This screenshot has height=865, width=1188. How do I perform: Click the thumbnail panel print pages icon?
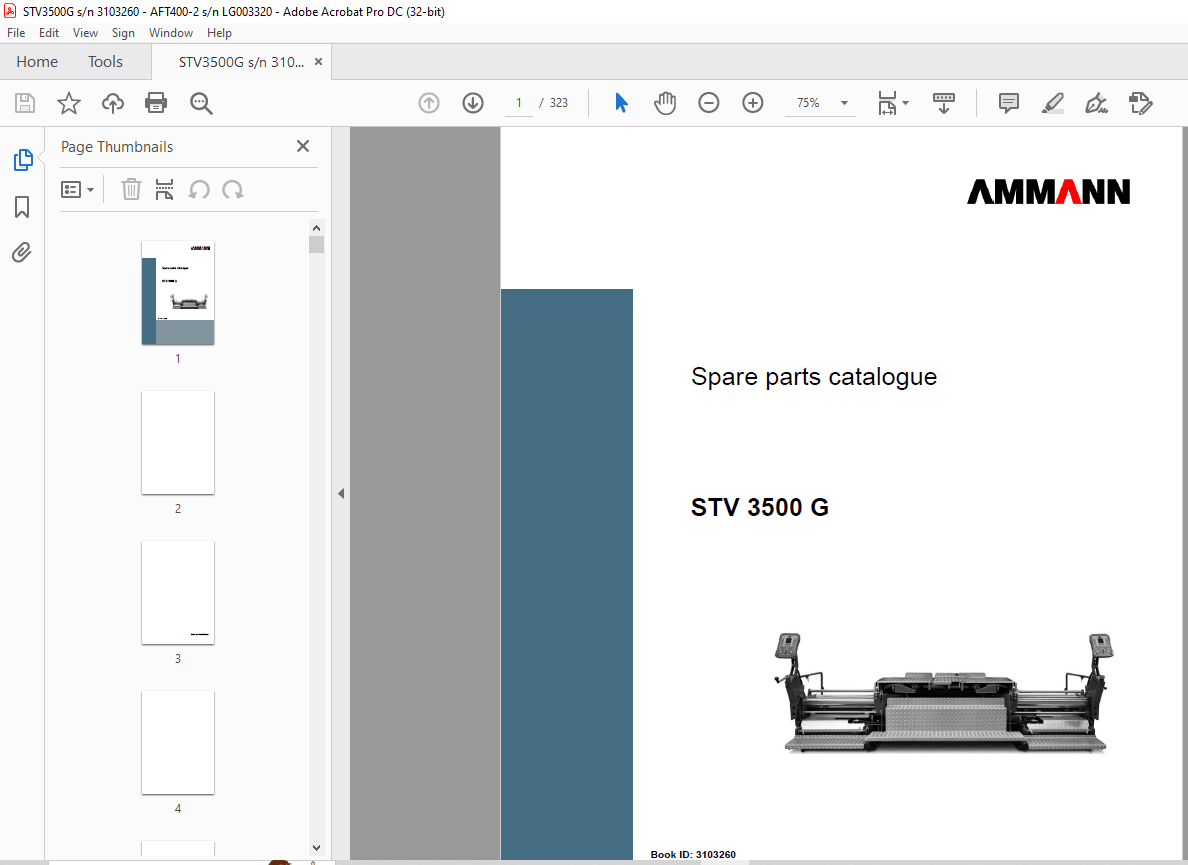click(x=164, y=189)
